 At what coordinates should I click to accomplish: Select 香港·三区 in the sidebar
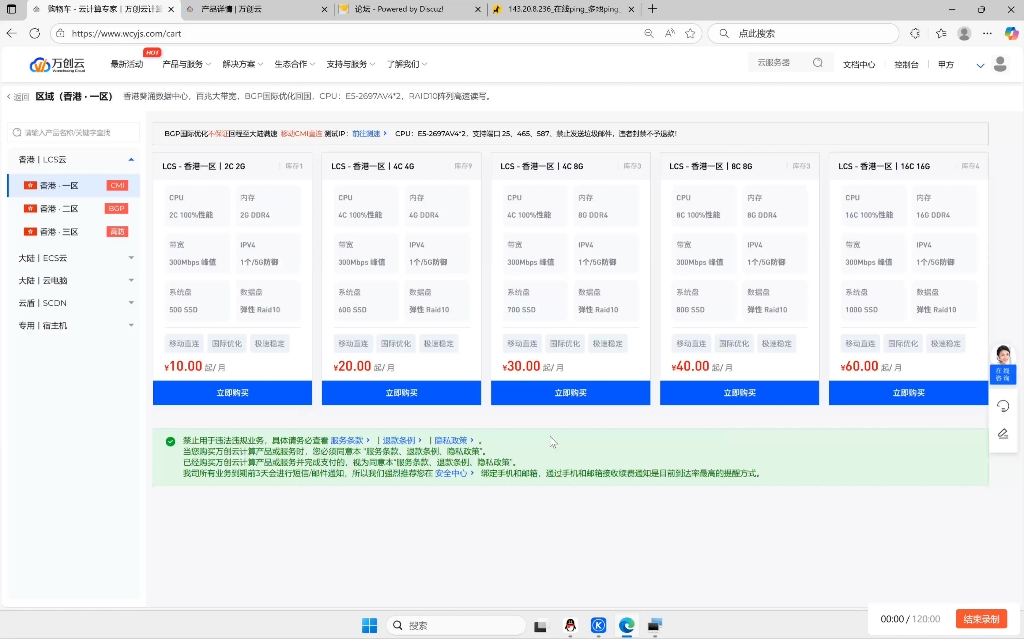pyautogui.click(x=73, y=232)
